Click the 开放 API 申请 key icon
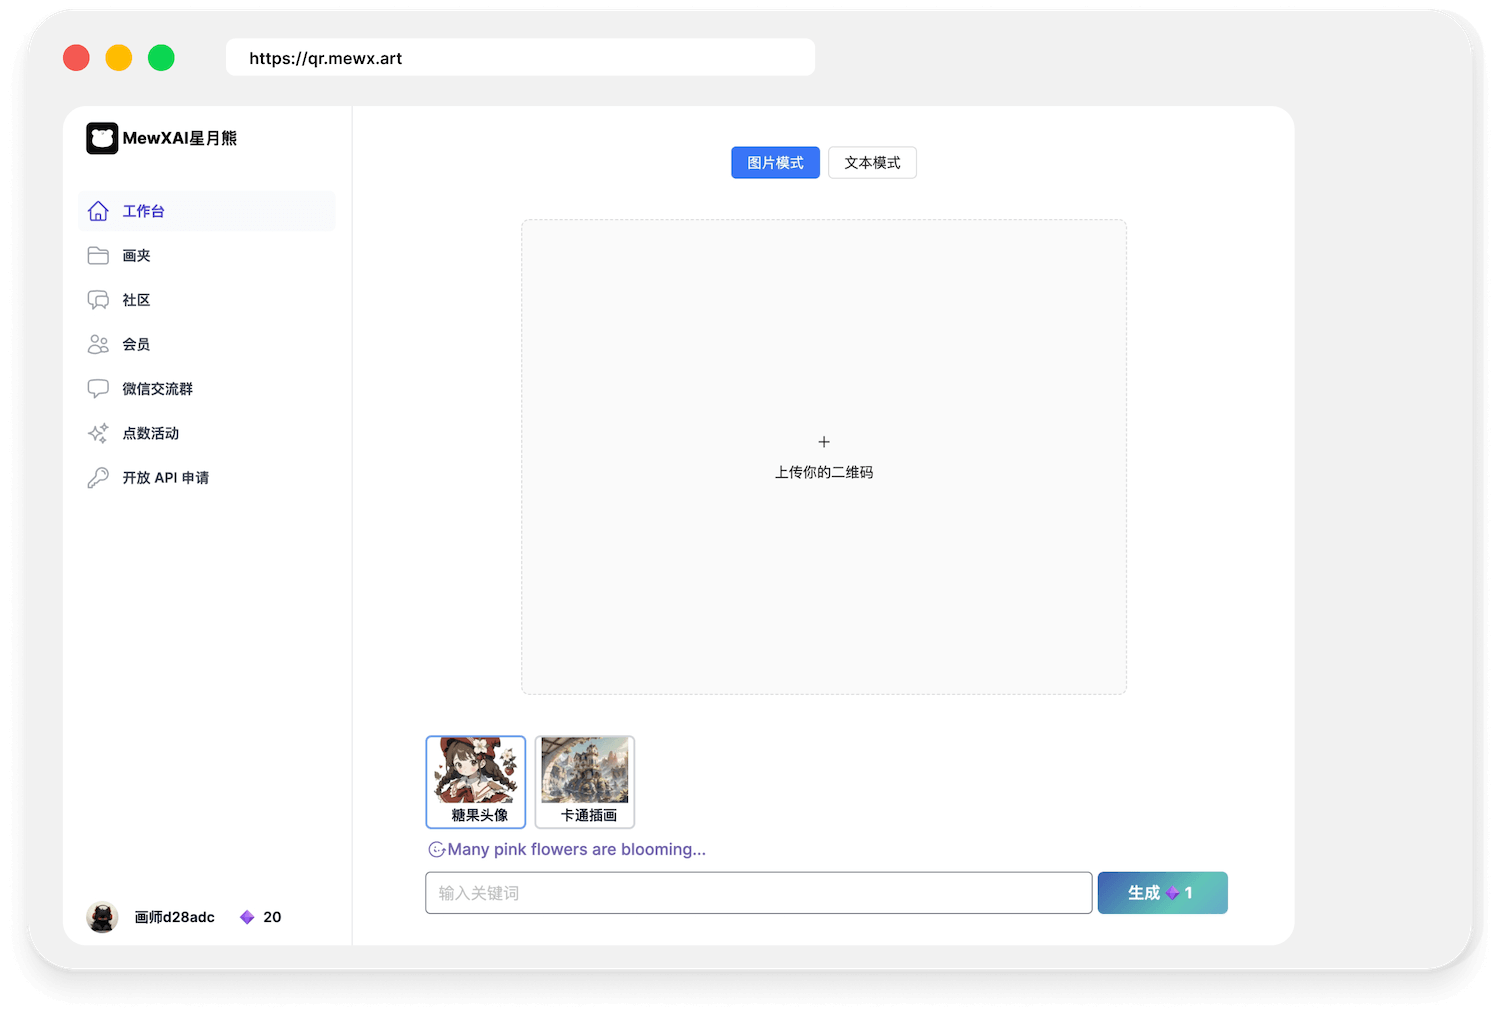The image size is (1500, 1016). 98,477
